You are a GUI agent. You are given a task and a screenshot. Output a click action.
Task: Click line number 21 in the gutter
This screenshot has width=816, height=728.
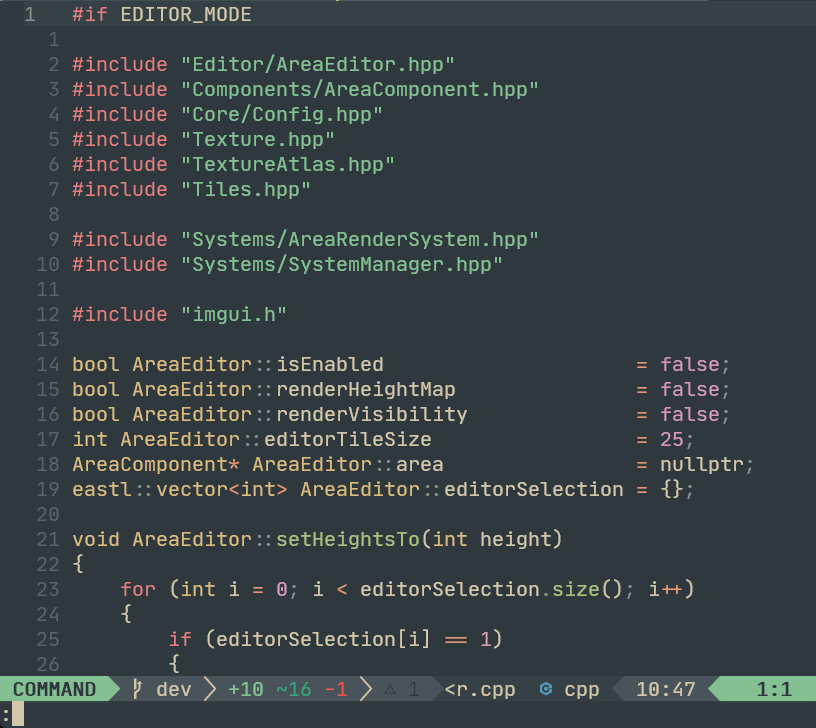[x=48, y=539]
